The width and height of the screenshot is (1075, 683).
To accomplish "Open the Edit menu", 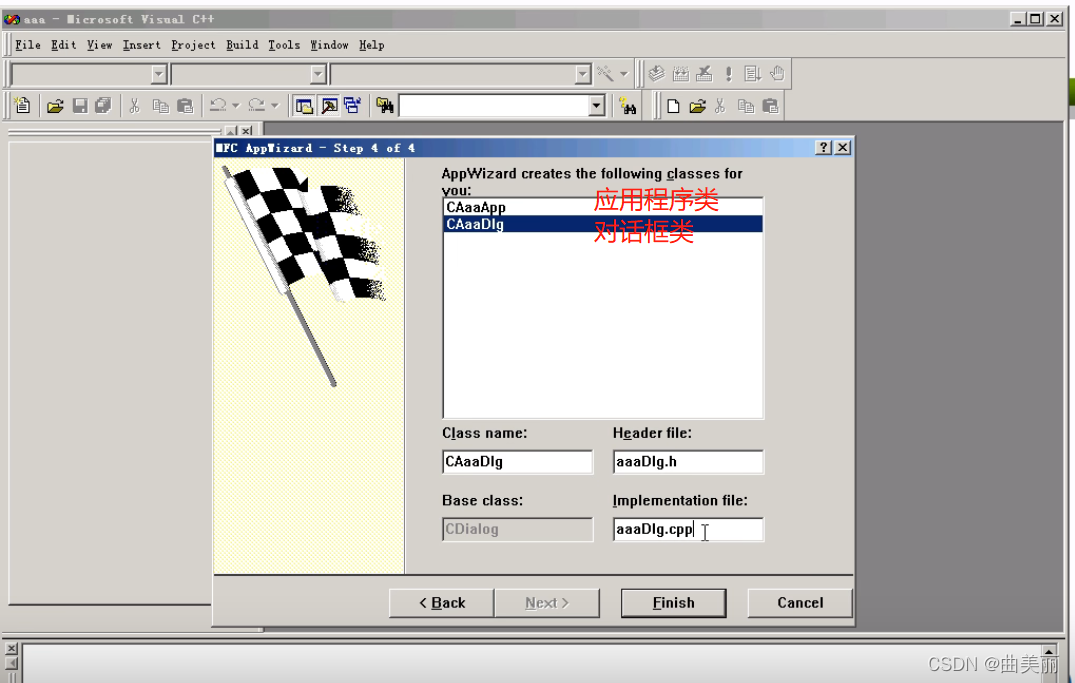I will point(64,45).
